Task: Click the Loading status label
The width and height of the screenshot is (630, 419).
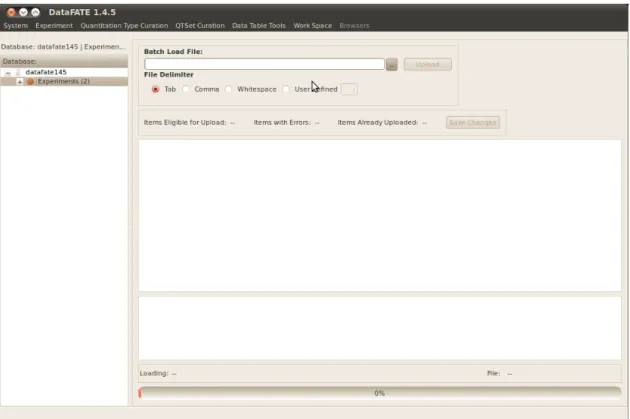Action: [154, 373]
